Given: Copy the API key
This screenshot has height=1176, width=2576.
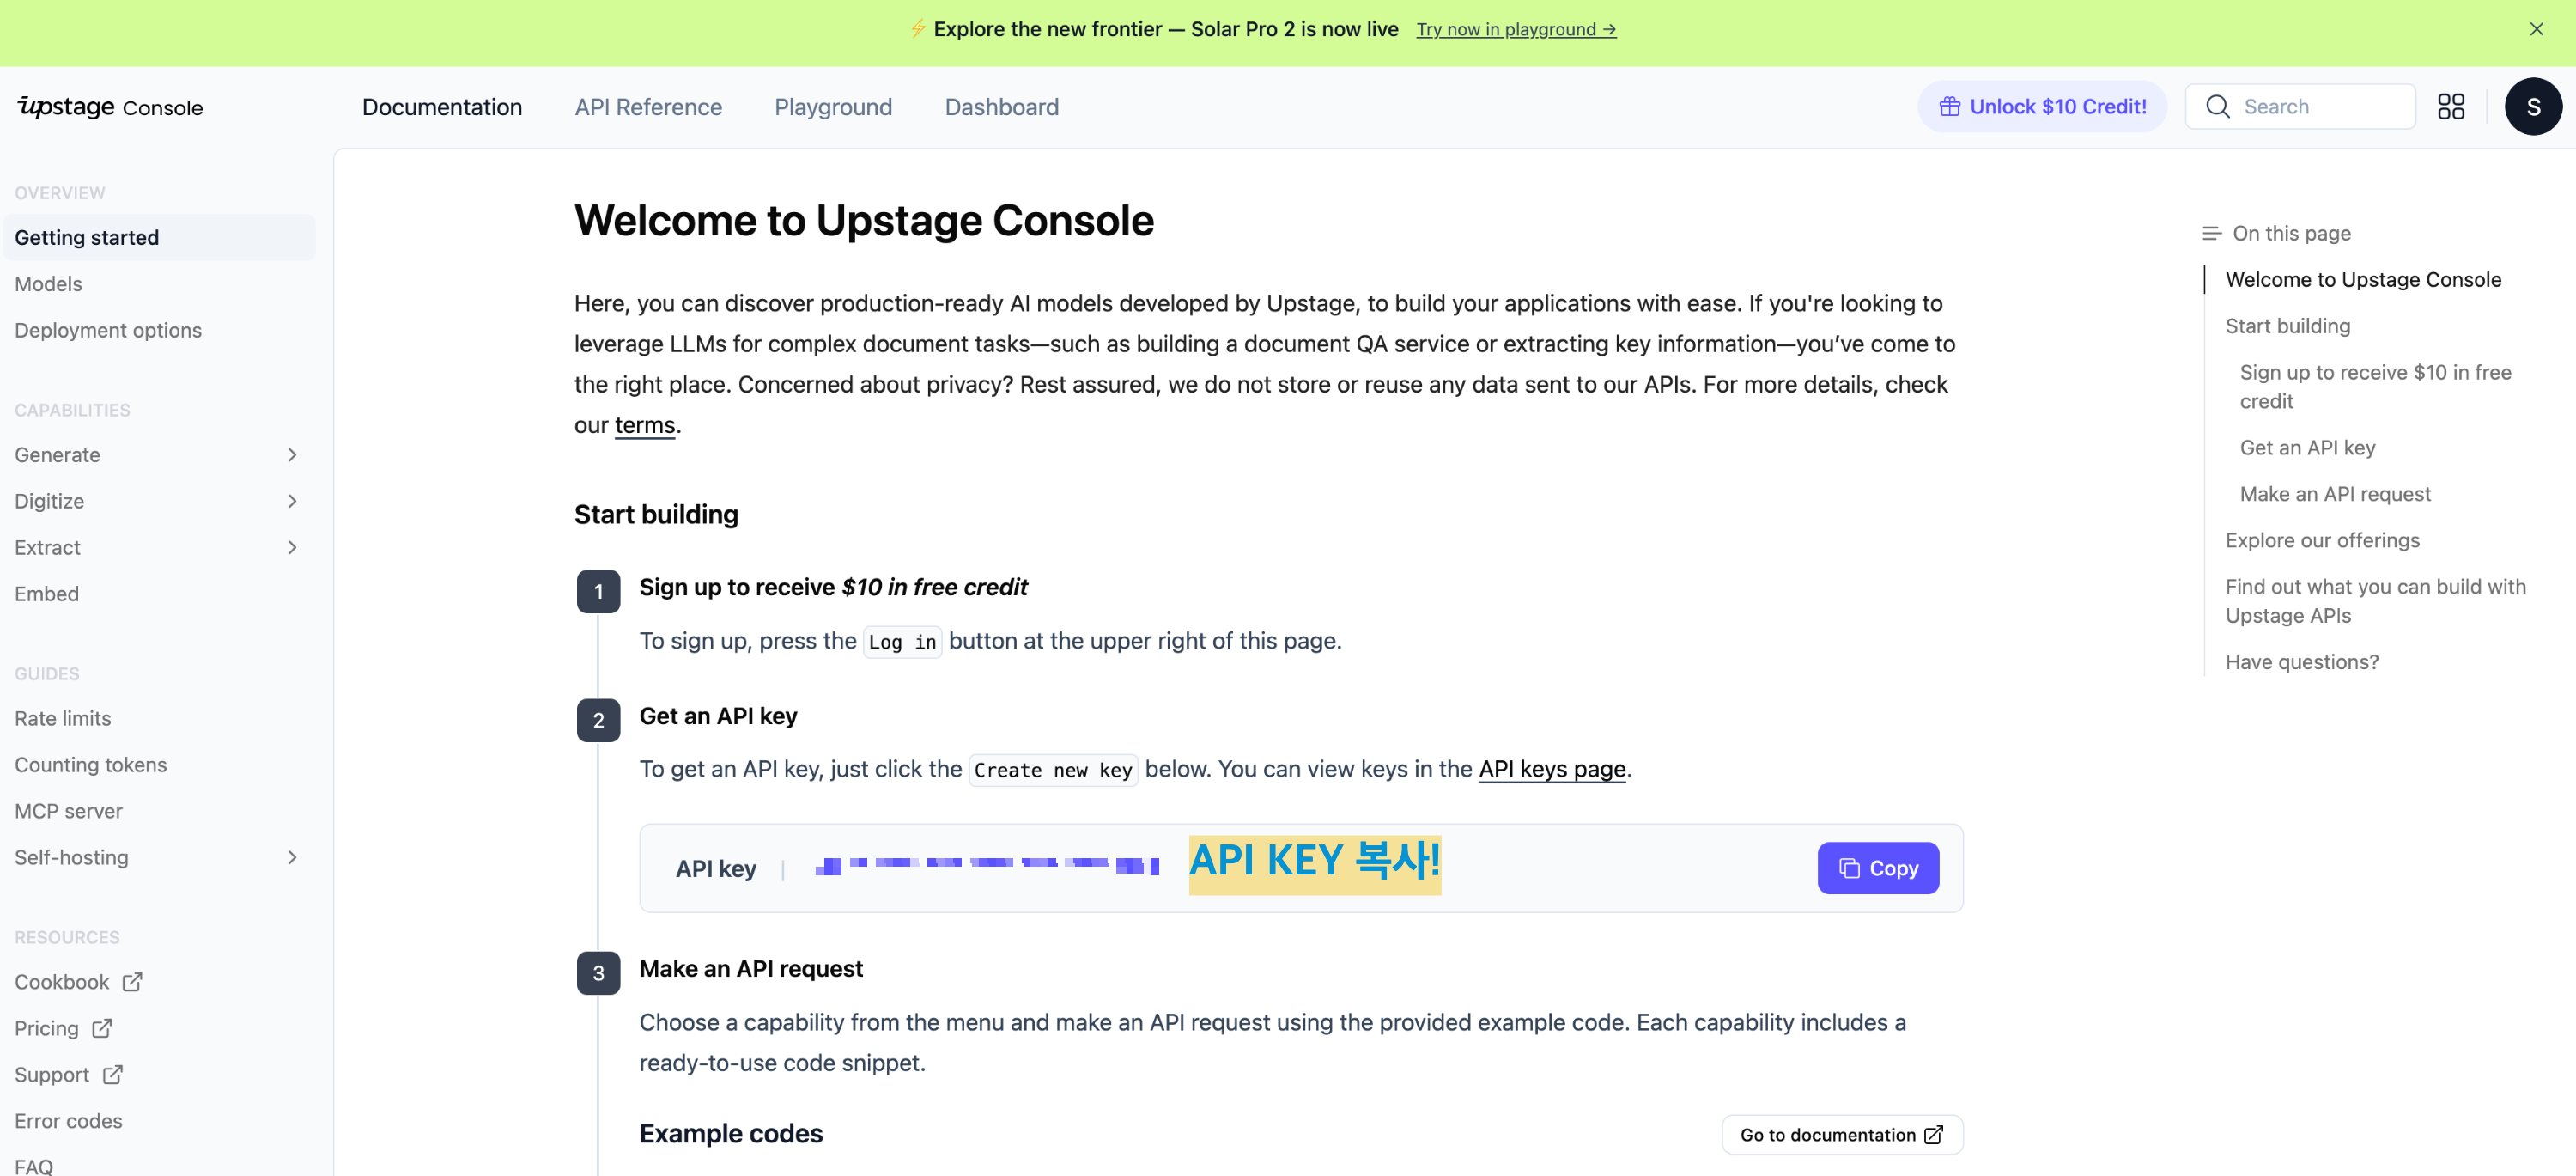Looking at the screenshot, I should point(1877,868).
